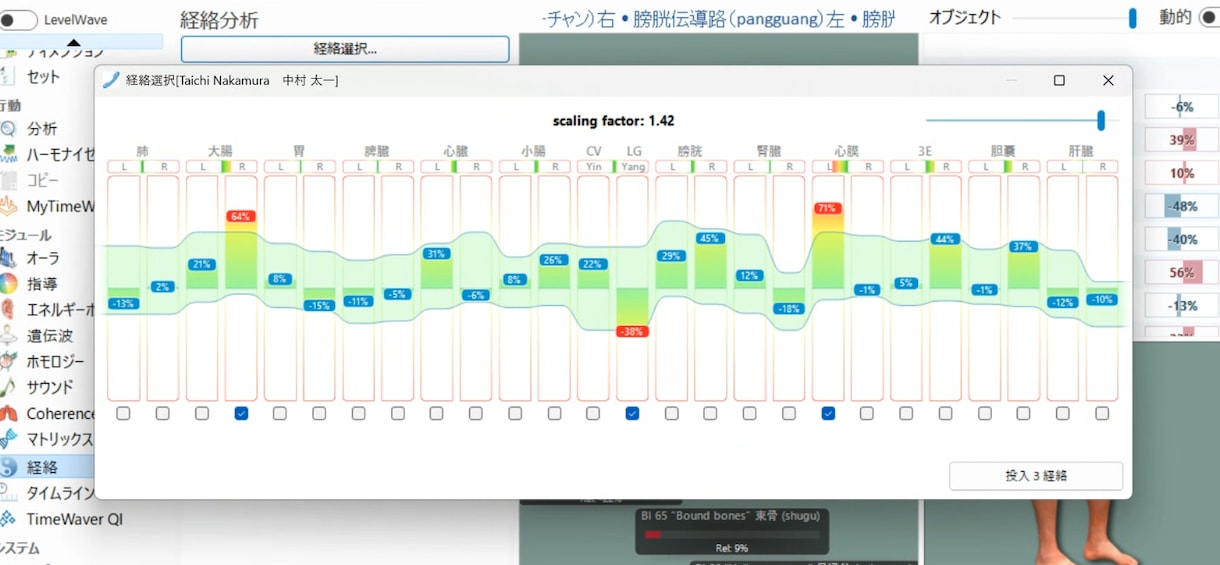Viewport: 1220px width, 565px height.
Task: Check the 肺 L meridian checkbox
Action: (x=123, y=413)
